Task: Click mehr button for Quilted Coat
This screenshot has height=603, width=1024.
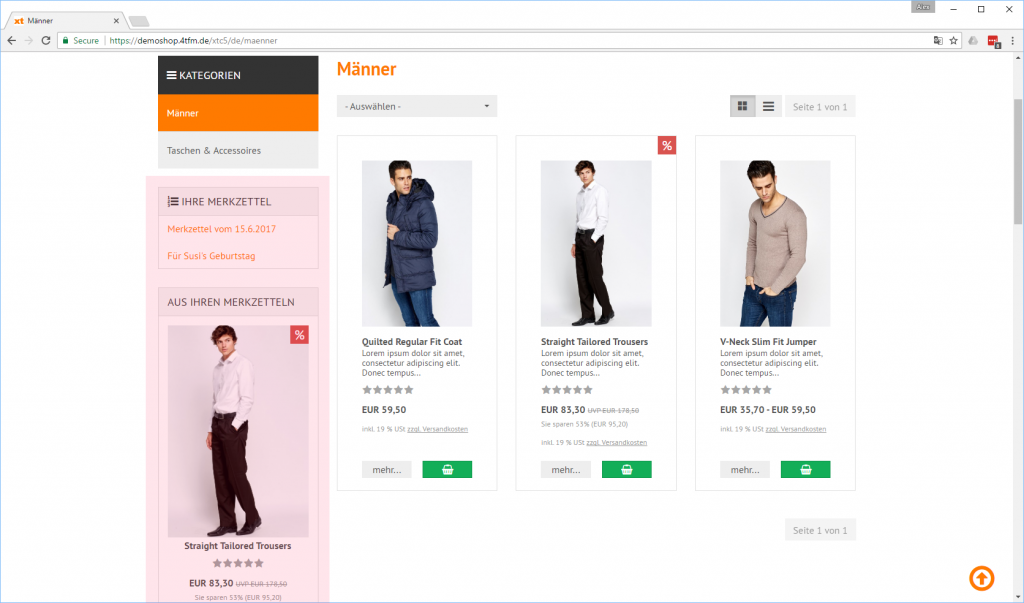Action: click(x=387, y=470)
